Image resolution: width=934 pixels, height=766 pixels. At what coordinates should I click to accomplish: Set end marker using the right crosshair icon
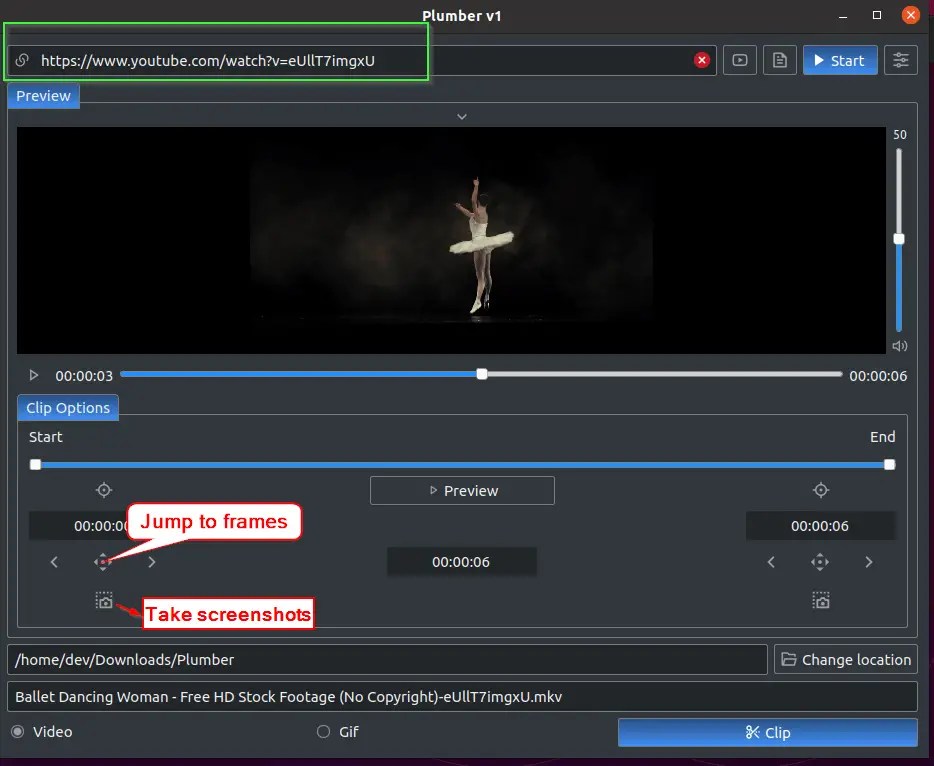(820, 490)
